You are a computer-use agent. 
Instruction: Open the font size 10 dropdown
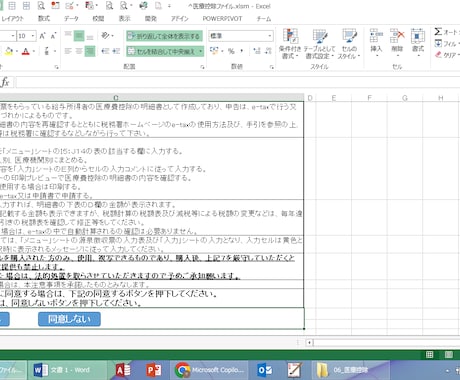33,36
